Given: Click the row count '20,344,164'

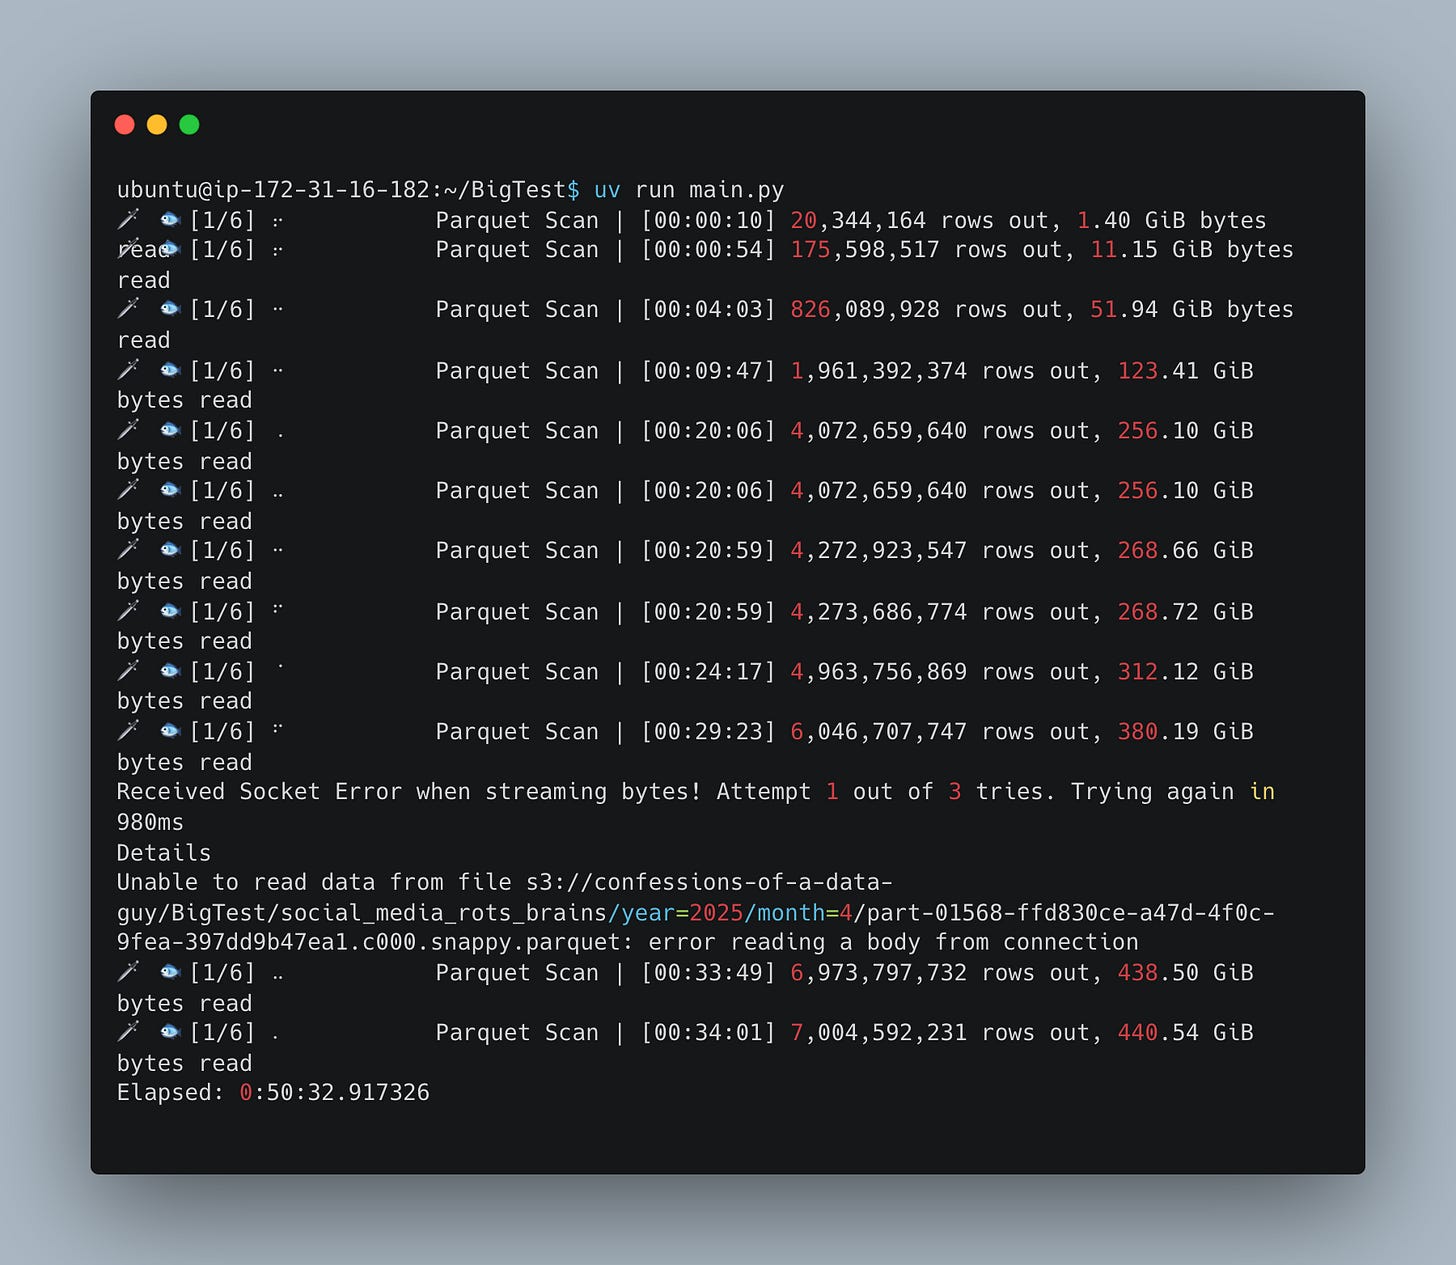Looking at the screenshot, I should [x=858, y=220].
